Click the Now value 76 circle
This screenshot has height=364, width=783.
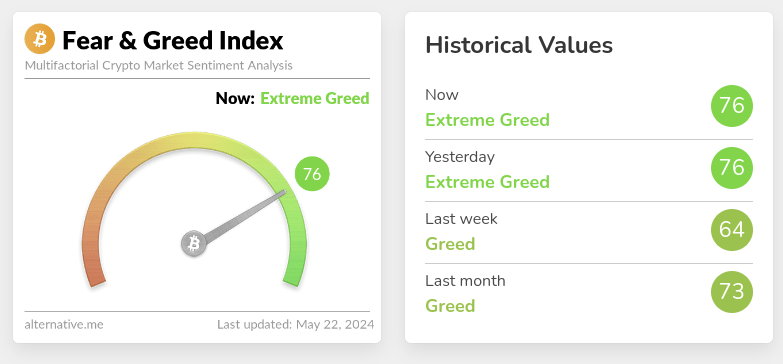pyautogui.click(x=732, y=106)
